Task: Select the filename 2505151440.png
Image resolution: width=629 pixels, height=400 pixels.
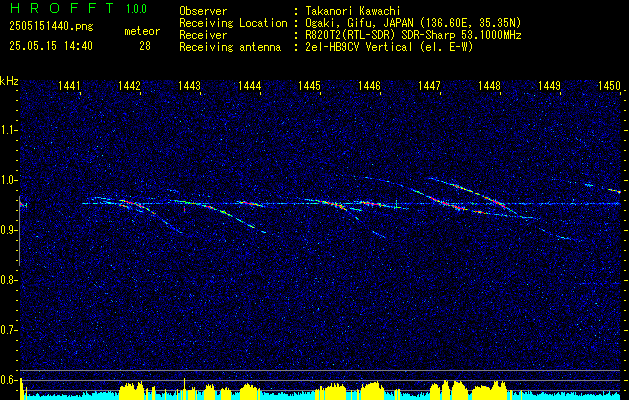Action: (x=51, y=27)
